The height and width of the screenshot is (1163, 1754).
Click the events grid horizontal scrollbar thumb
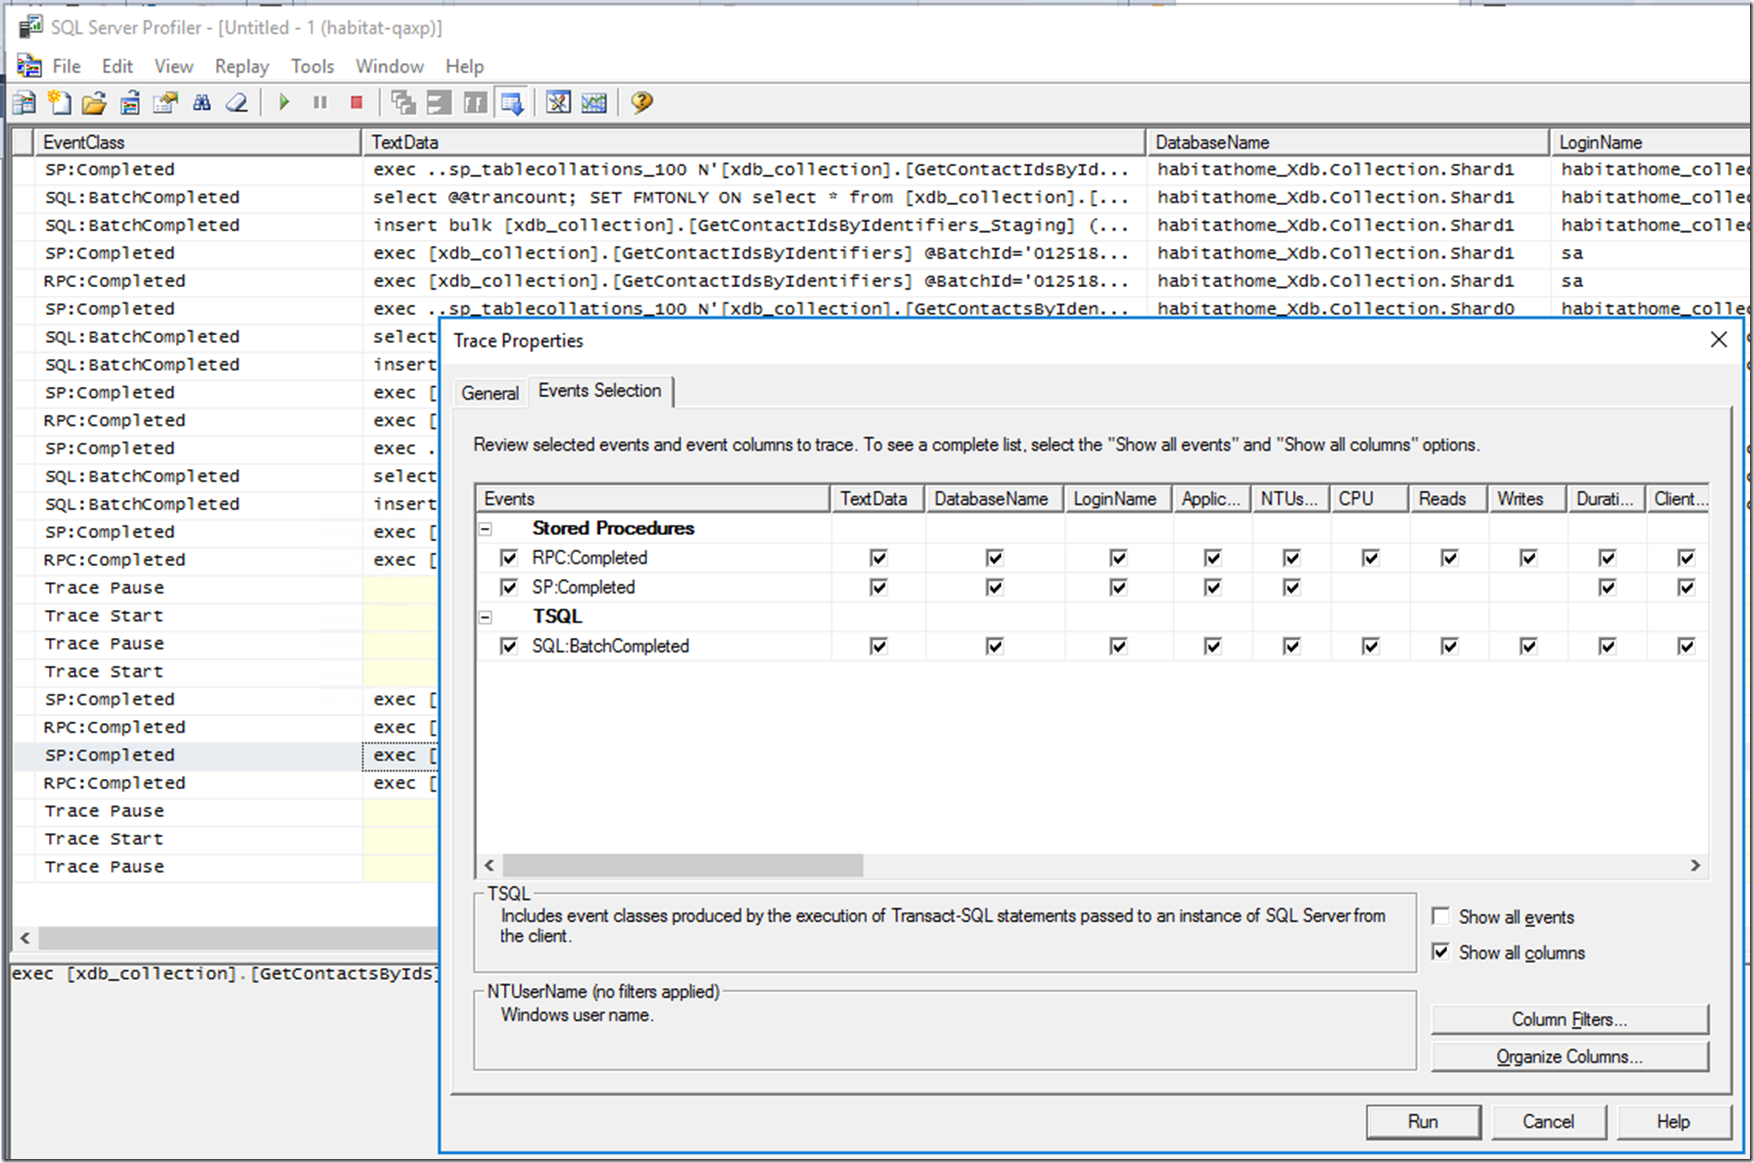coord(682,865)
